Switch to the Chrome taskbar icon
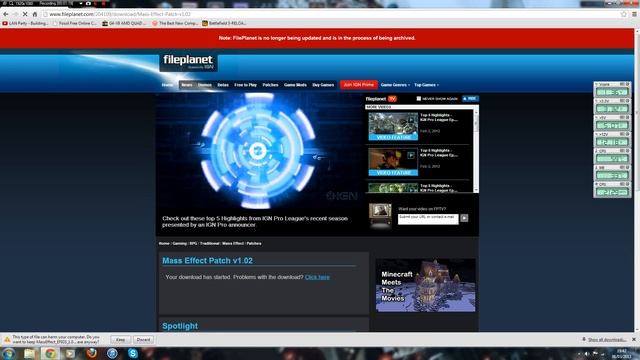This screenshot has width=640, height=360. [50, 353]
